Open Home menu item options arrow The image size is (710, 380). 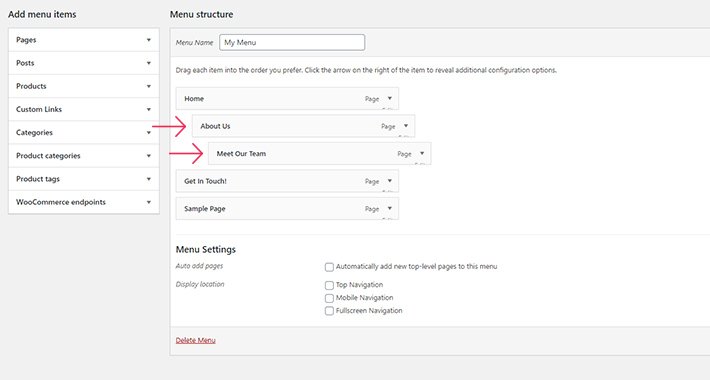pyautogui.click(x=389, y=98)
